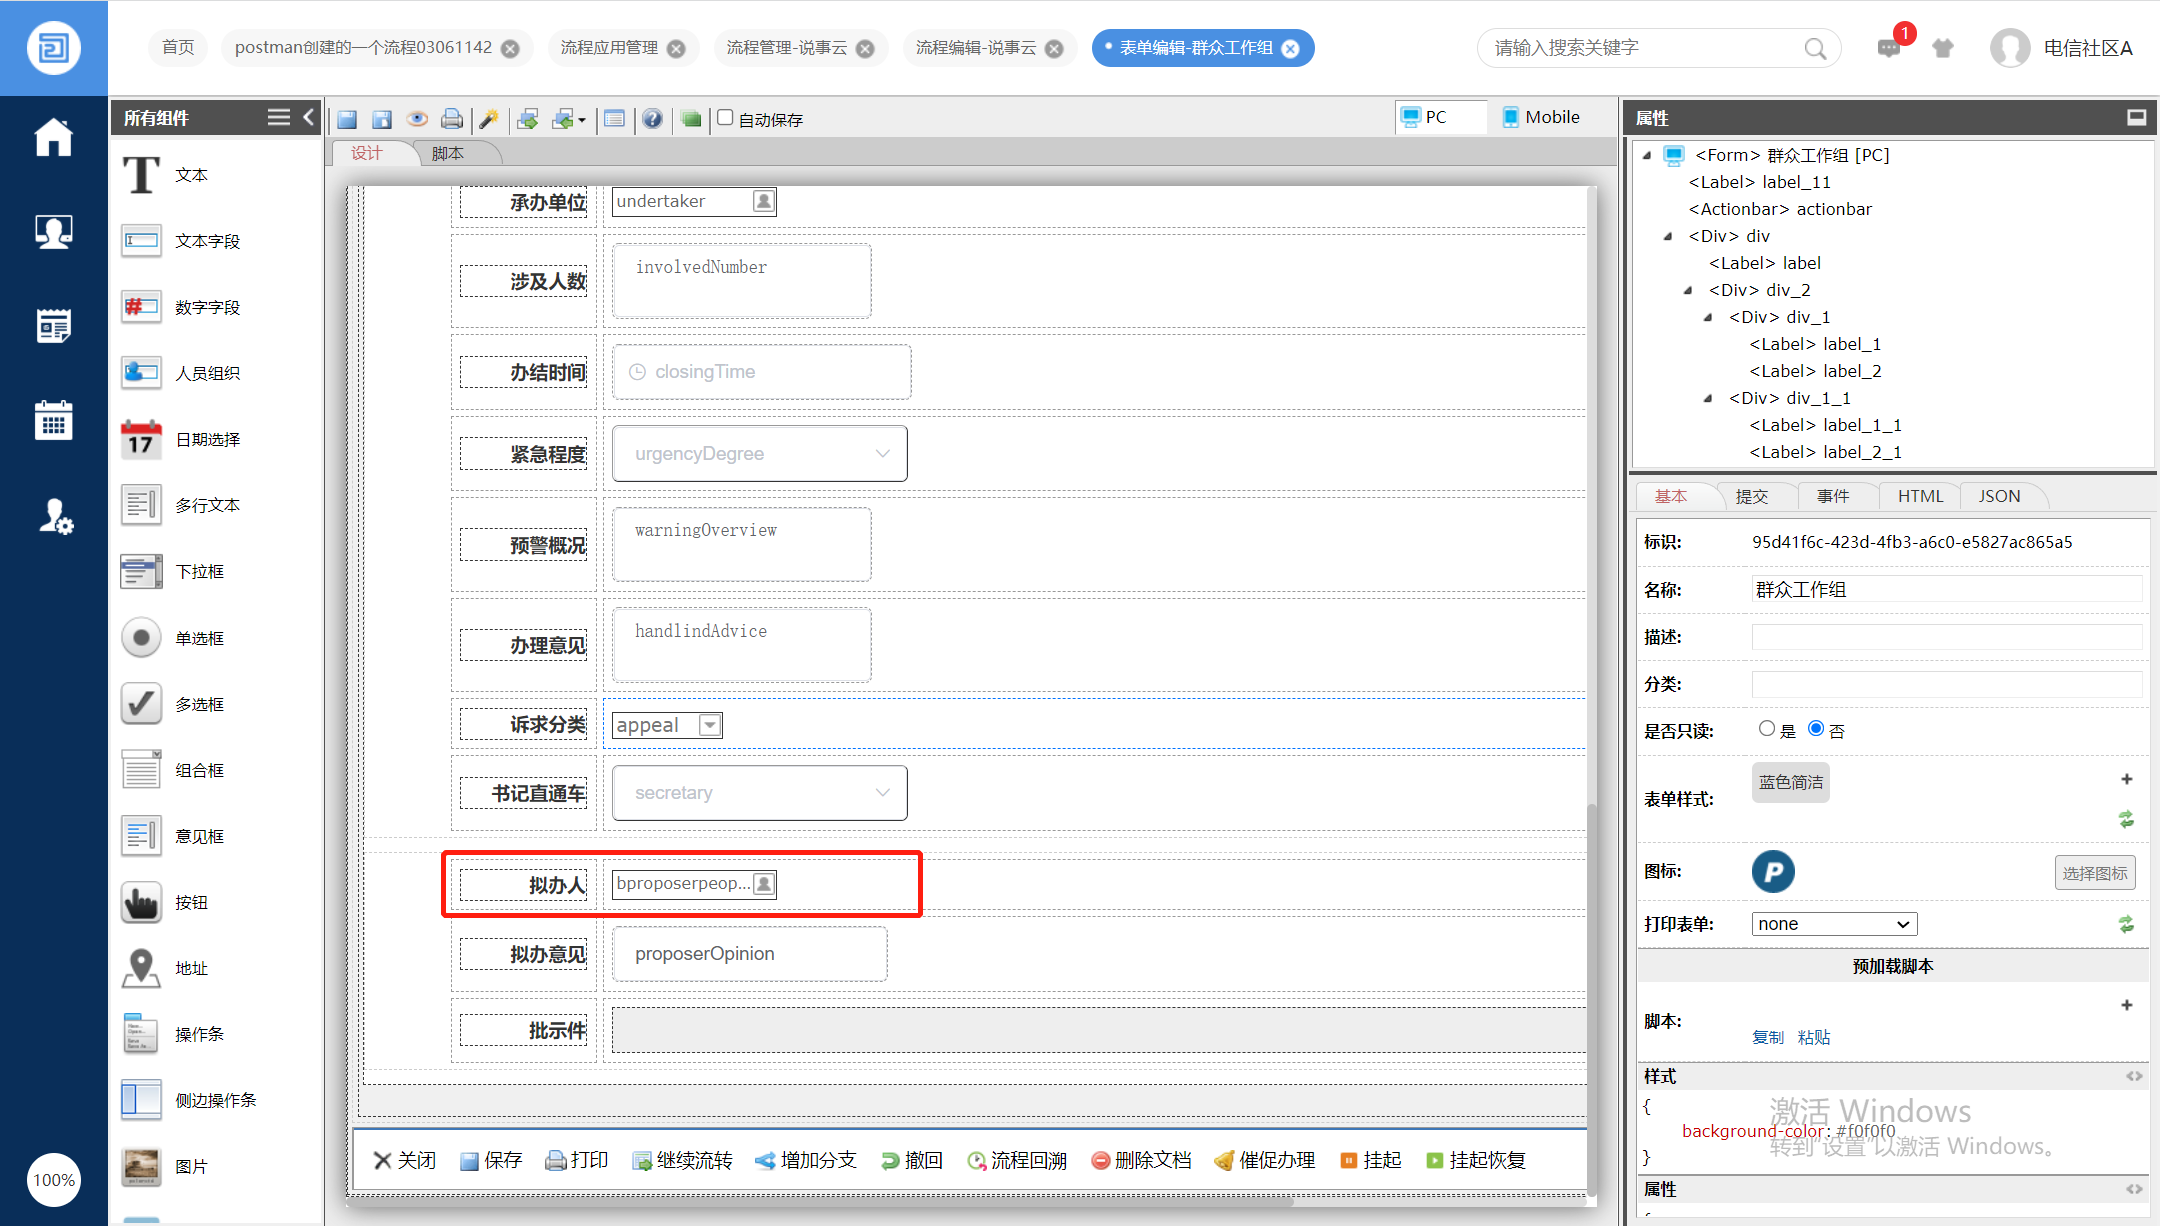Enable the 自动保存 checkbox
Image resolution: width=2160 pixels, height=1226 pixels.
(726, 117)
